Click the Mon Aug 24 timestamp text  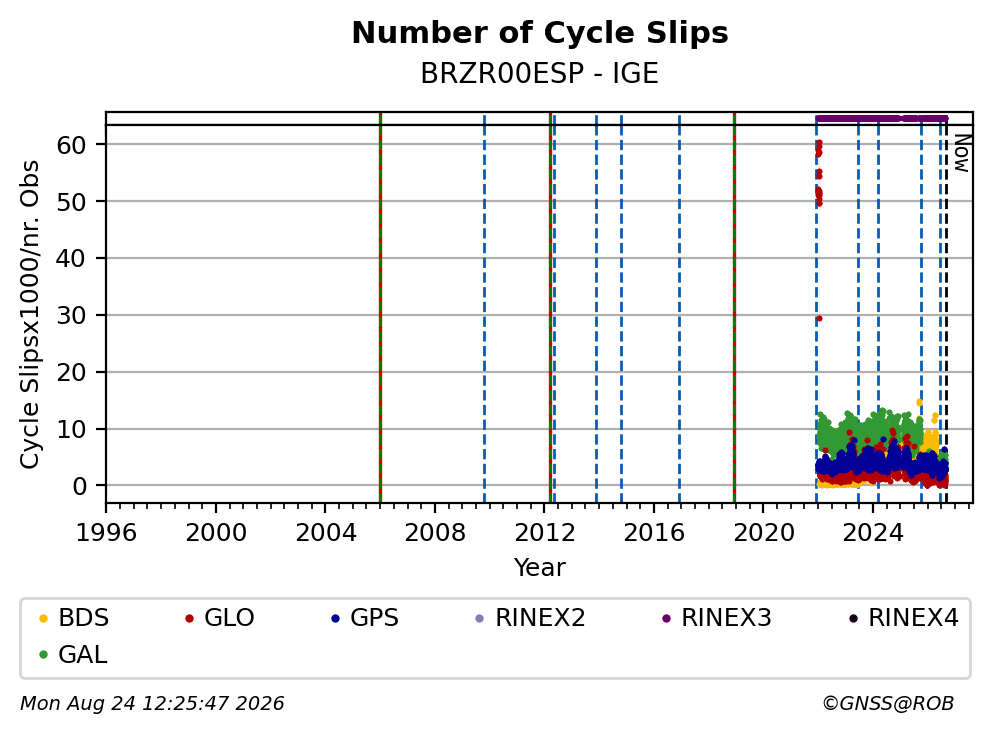pos(152,704)
